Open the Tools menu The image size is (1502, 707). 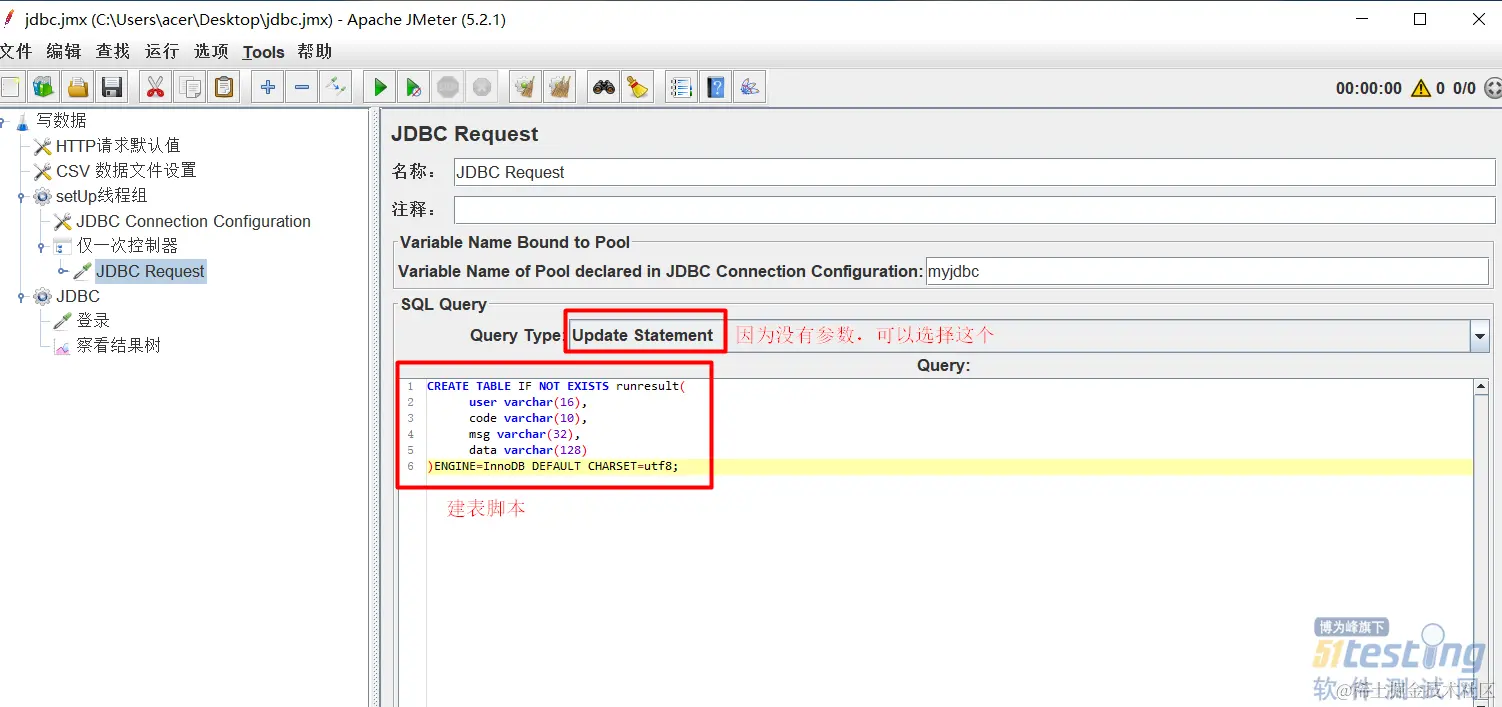(264, 52)
